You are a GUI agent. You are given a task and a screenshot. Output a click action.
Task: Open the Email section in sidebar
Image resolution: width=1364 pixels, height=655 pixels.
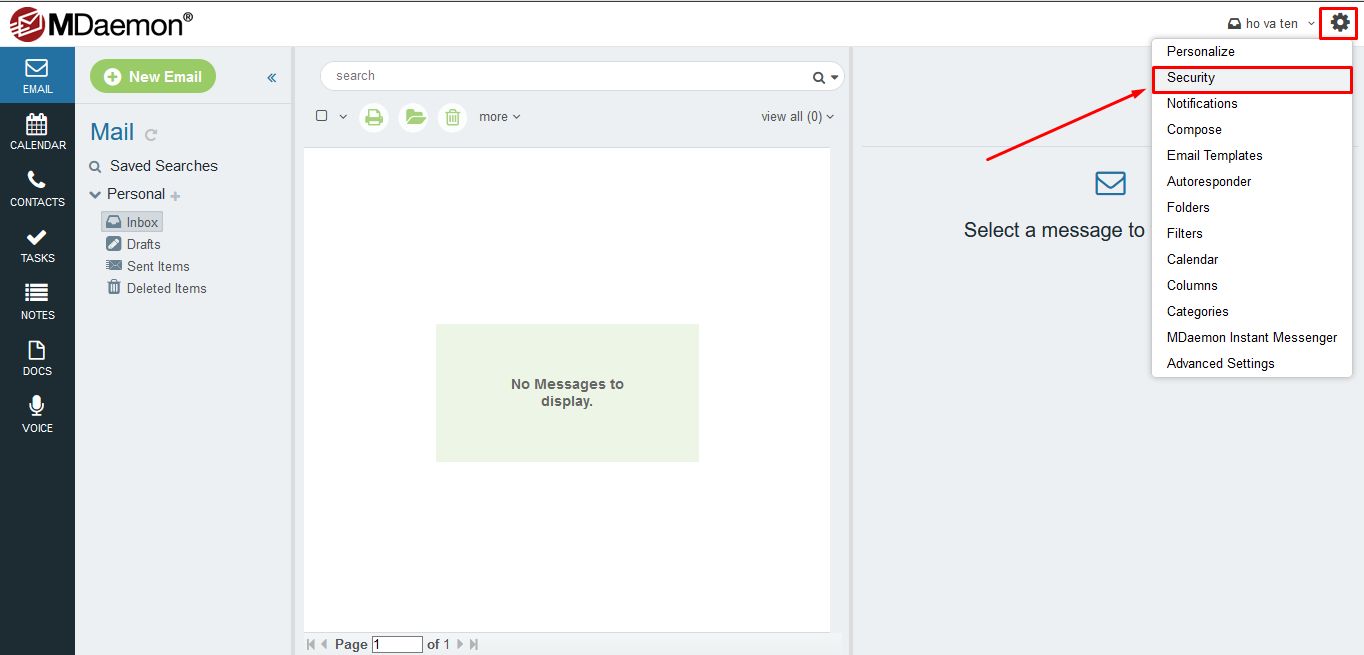pyautogui.click(x=37, y=75)
